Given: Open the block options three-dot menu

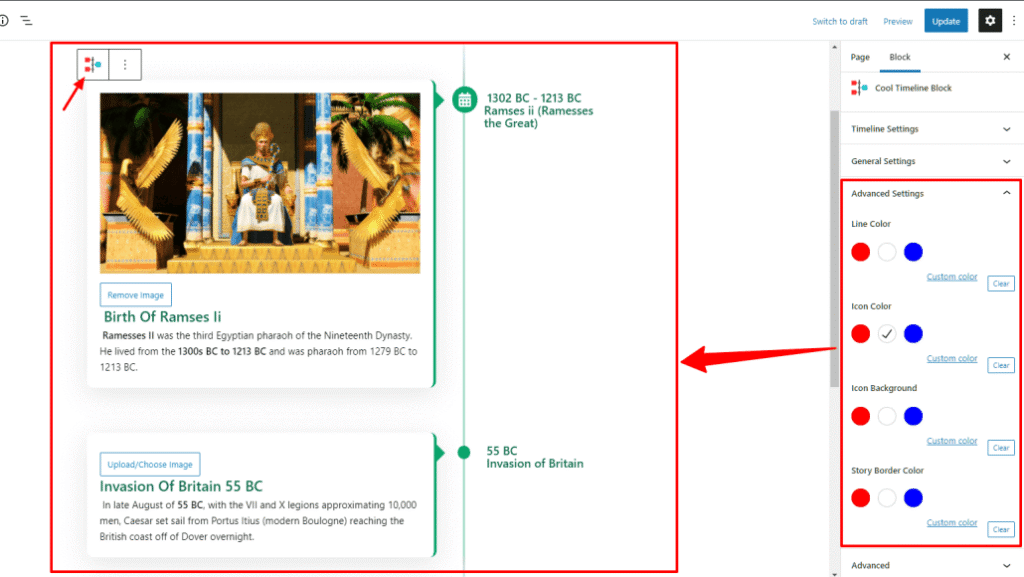Looking at the screenshot, I should pyautogui.click(x=124, y=64).
